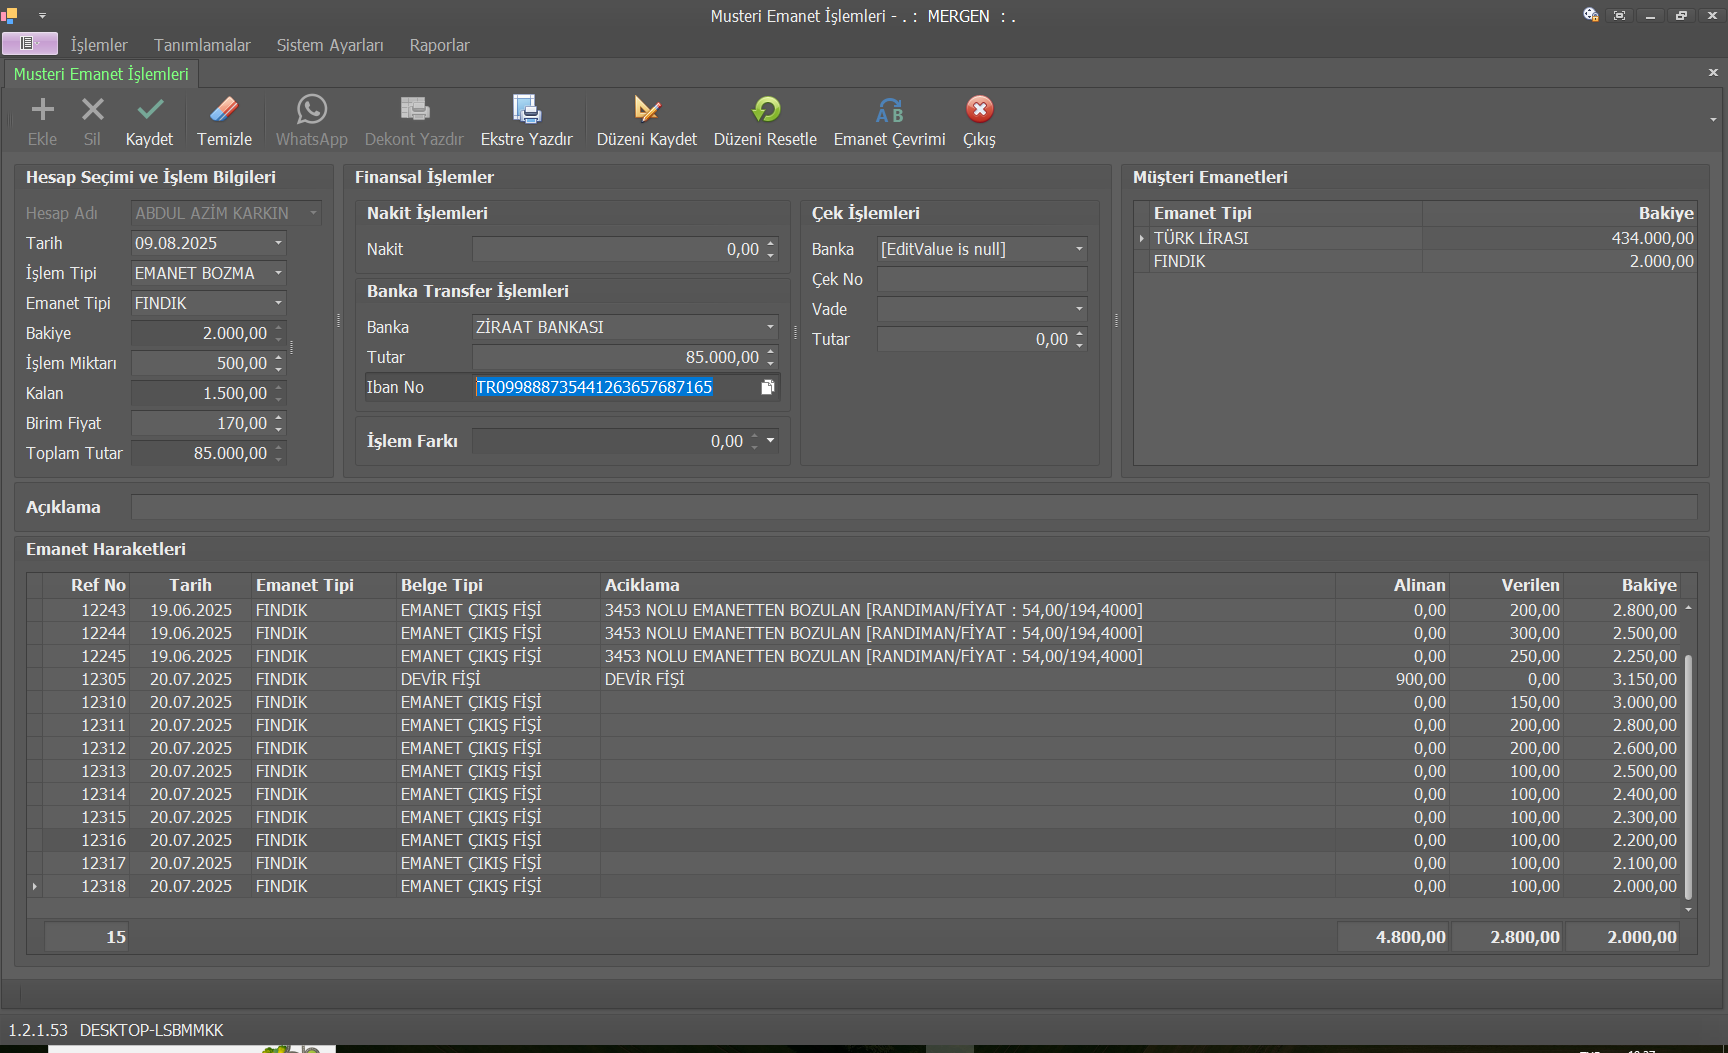
Task: Select the Musteri Emanet İşlemleri tab
Action: click(101, 74)
